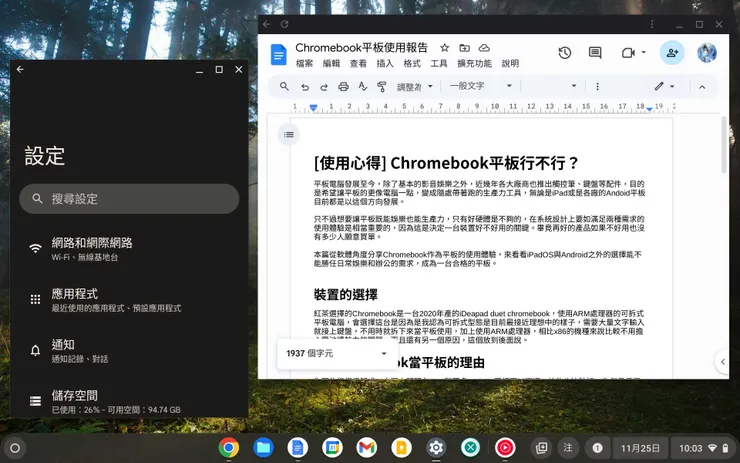This screenshot has width=740, height=463.
Task: Open YouTube Music from the shelf
Action: coord(505,447)
